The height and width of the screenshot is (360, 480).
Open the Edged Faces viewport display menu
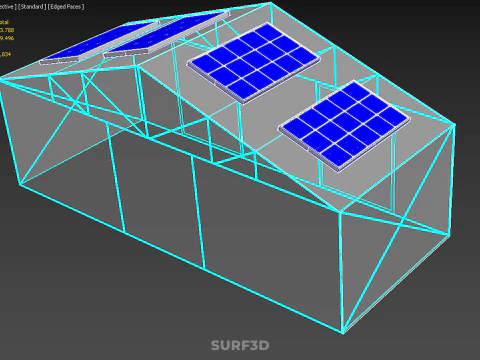click(66, 7)
